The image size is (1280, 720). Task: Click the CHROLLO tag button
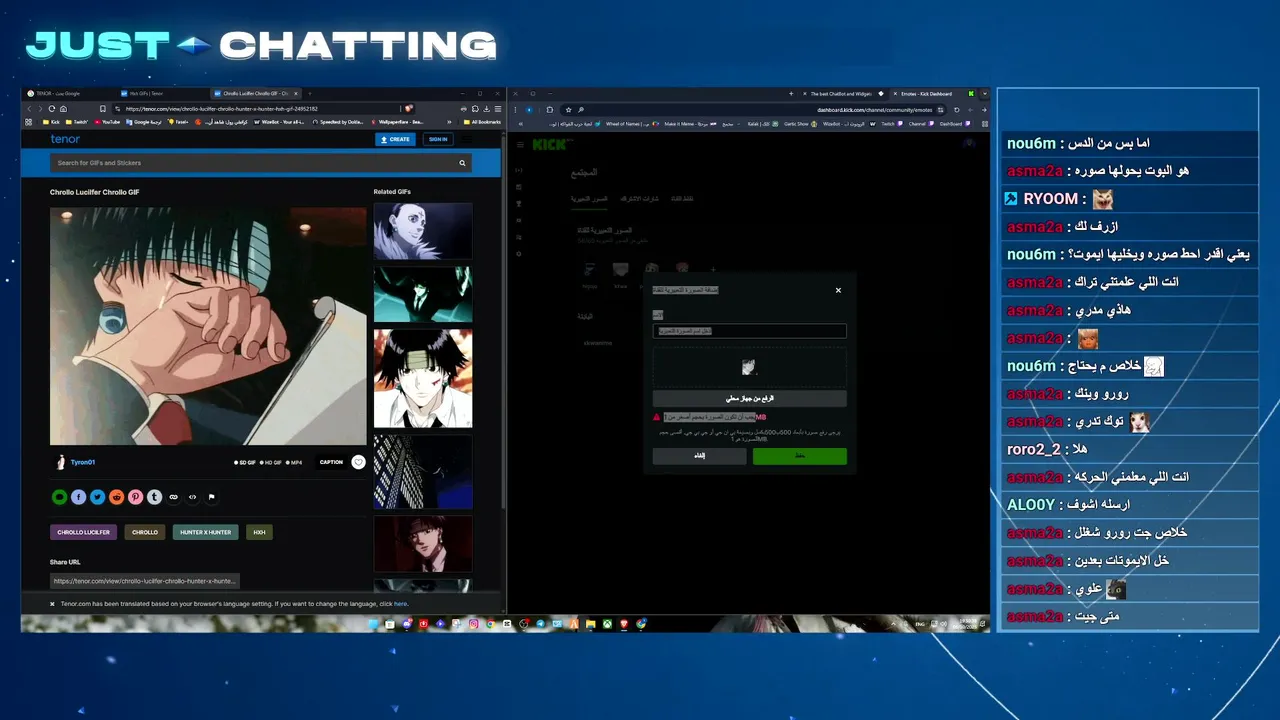coord(145,532)
